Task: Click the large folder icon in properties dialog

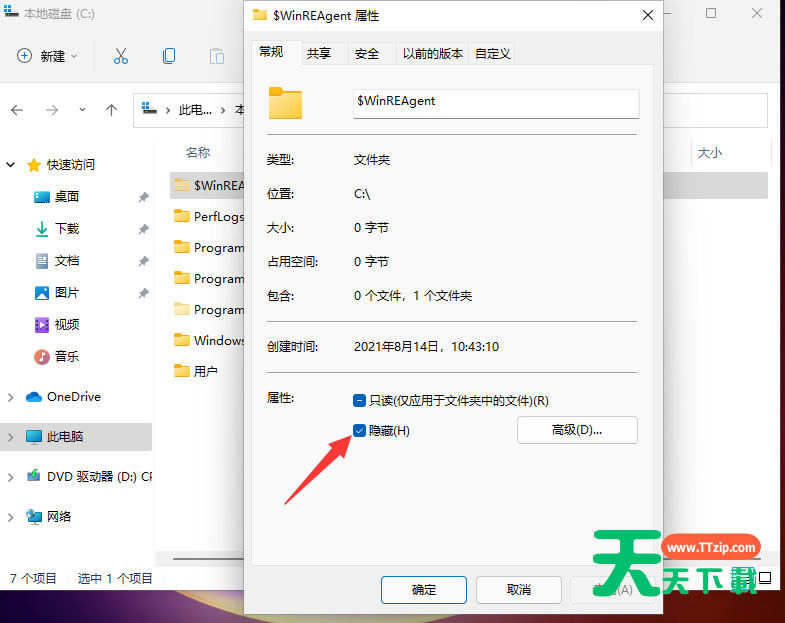Action: pos(285,103)
